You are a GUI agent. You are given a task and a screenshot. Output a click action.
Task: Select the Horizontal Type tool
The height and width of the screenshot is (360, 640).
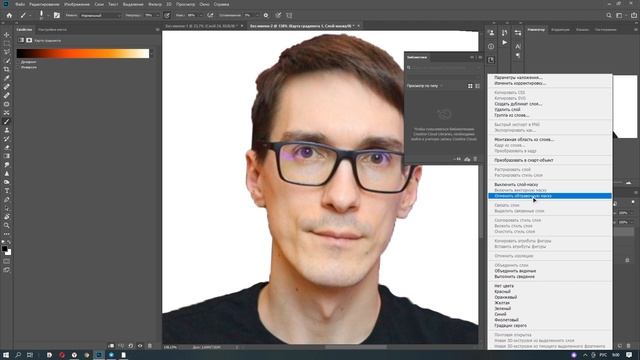tap(7, 191)
